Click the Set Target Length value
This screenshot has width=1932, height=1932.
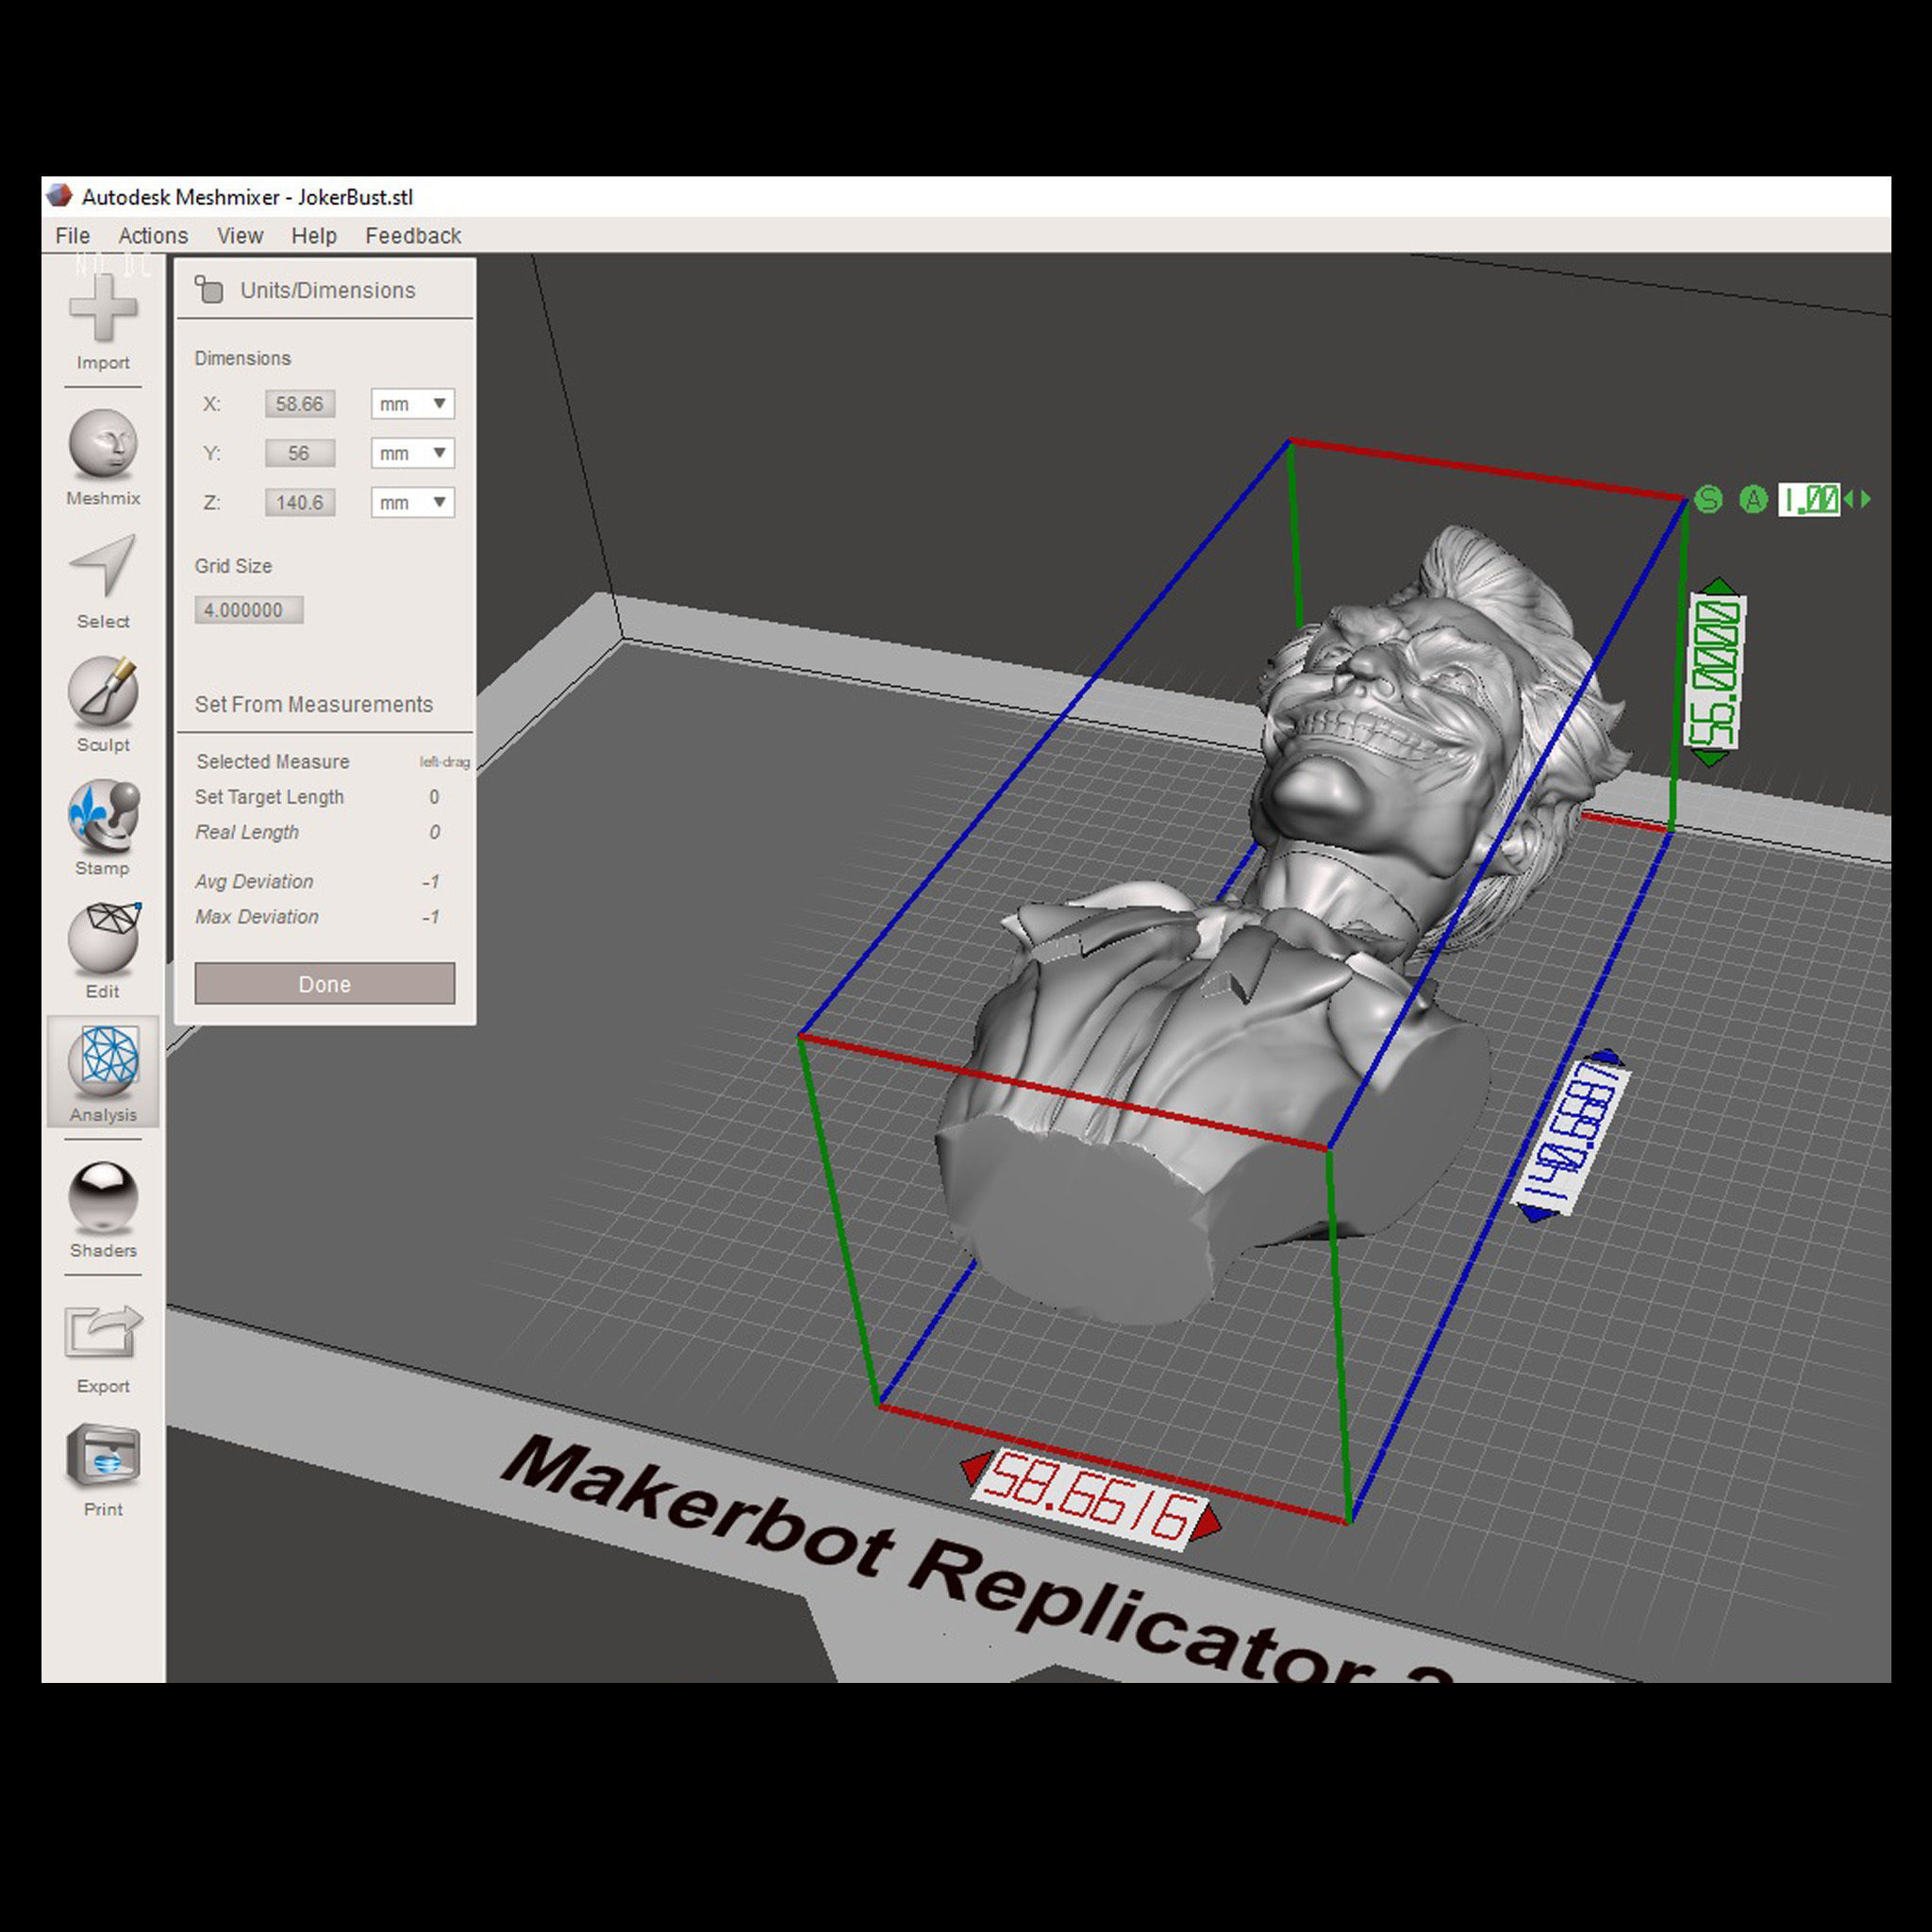[434, 797]
